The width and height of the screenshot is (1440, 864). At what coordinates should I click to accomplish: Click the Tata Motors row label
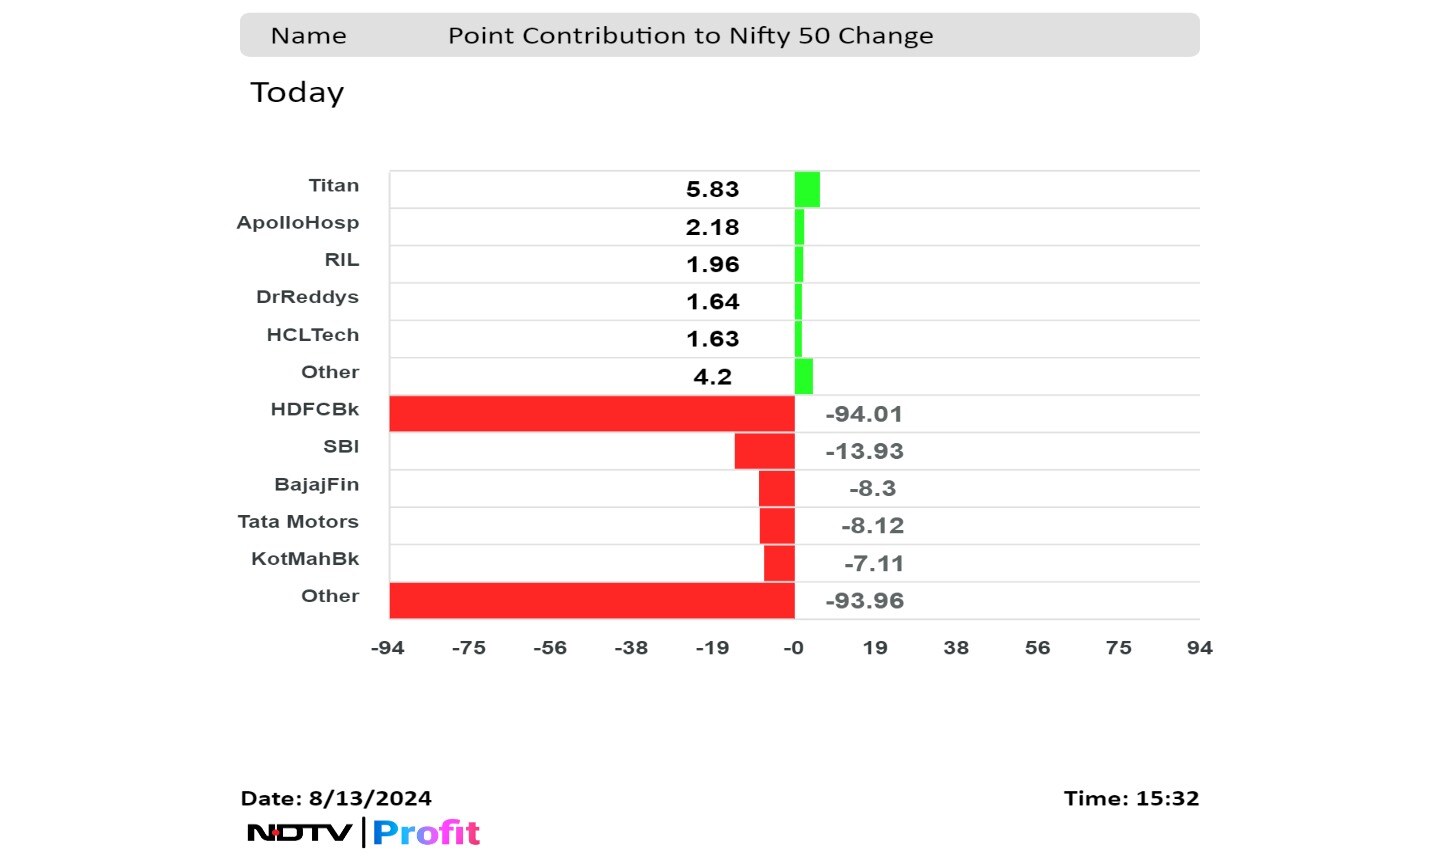(x=298, y=521)
